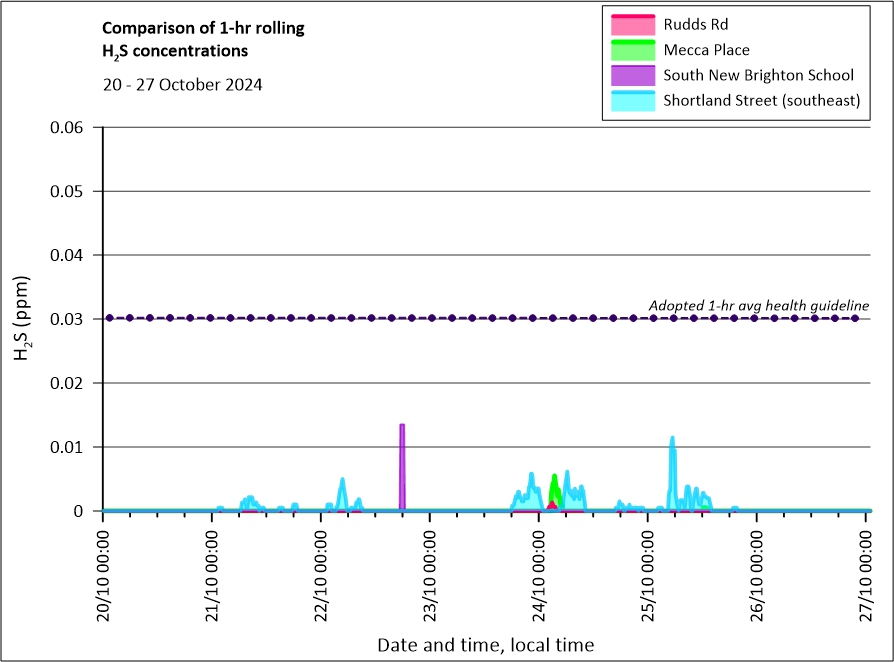
Task: Select the Rudds Rd legend label
Action: (698, 24)
